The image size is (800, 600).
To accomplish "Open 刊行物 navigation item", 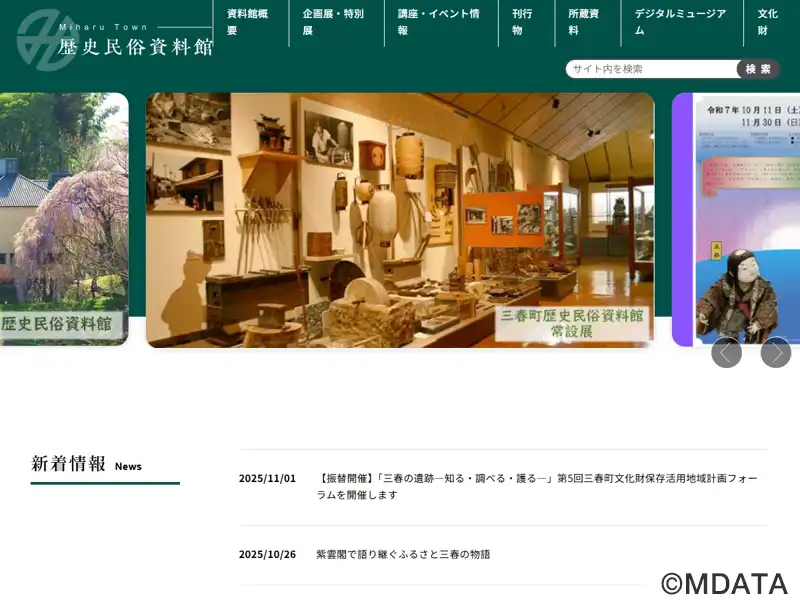I will [522, 22].
